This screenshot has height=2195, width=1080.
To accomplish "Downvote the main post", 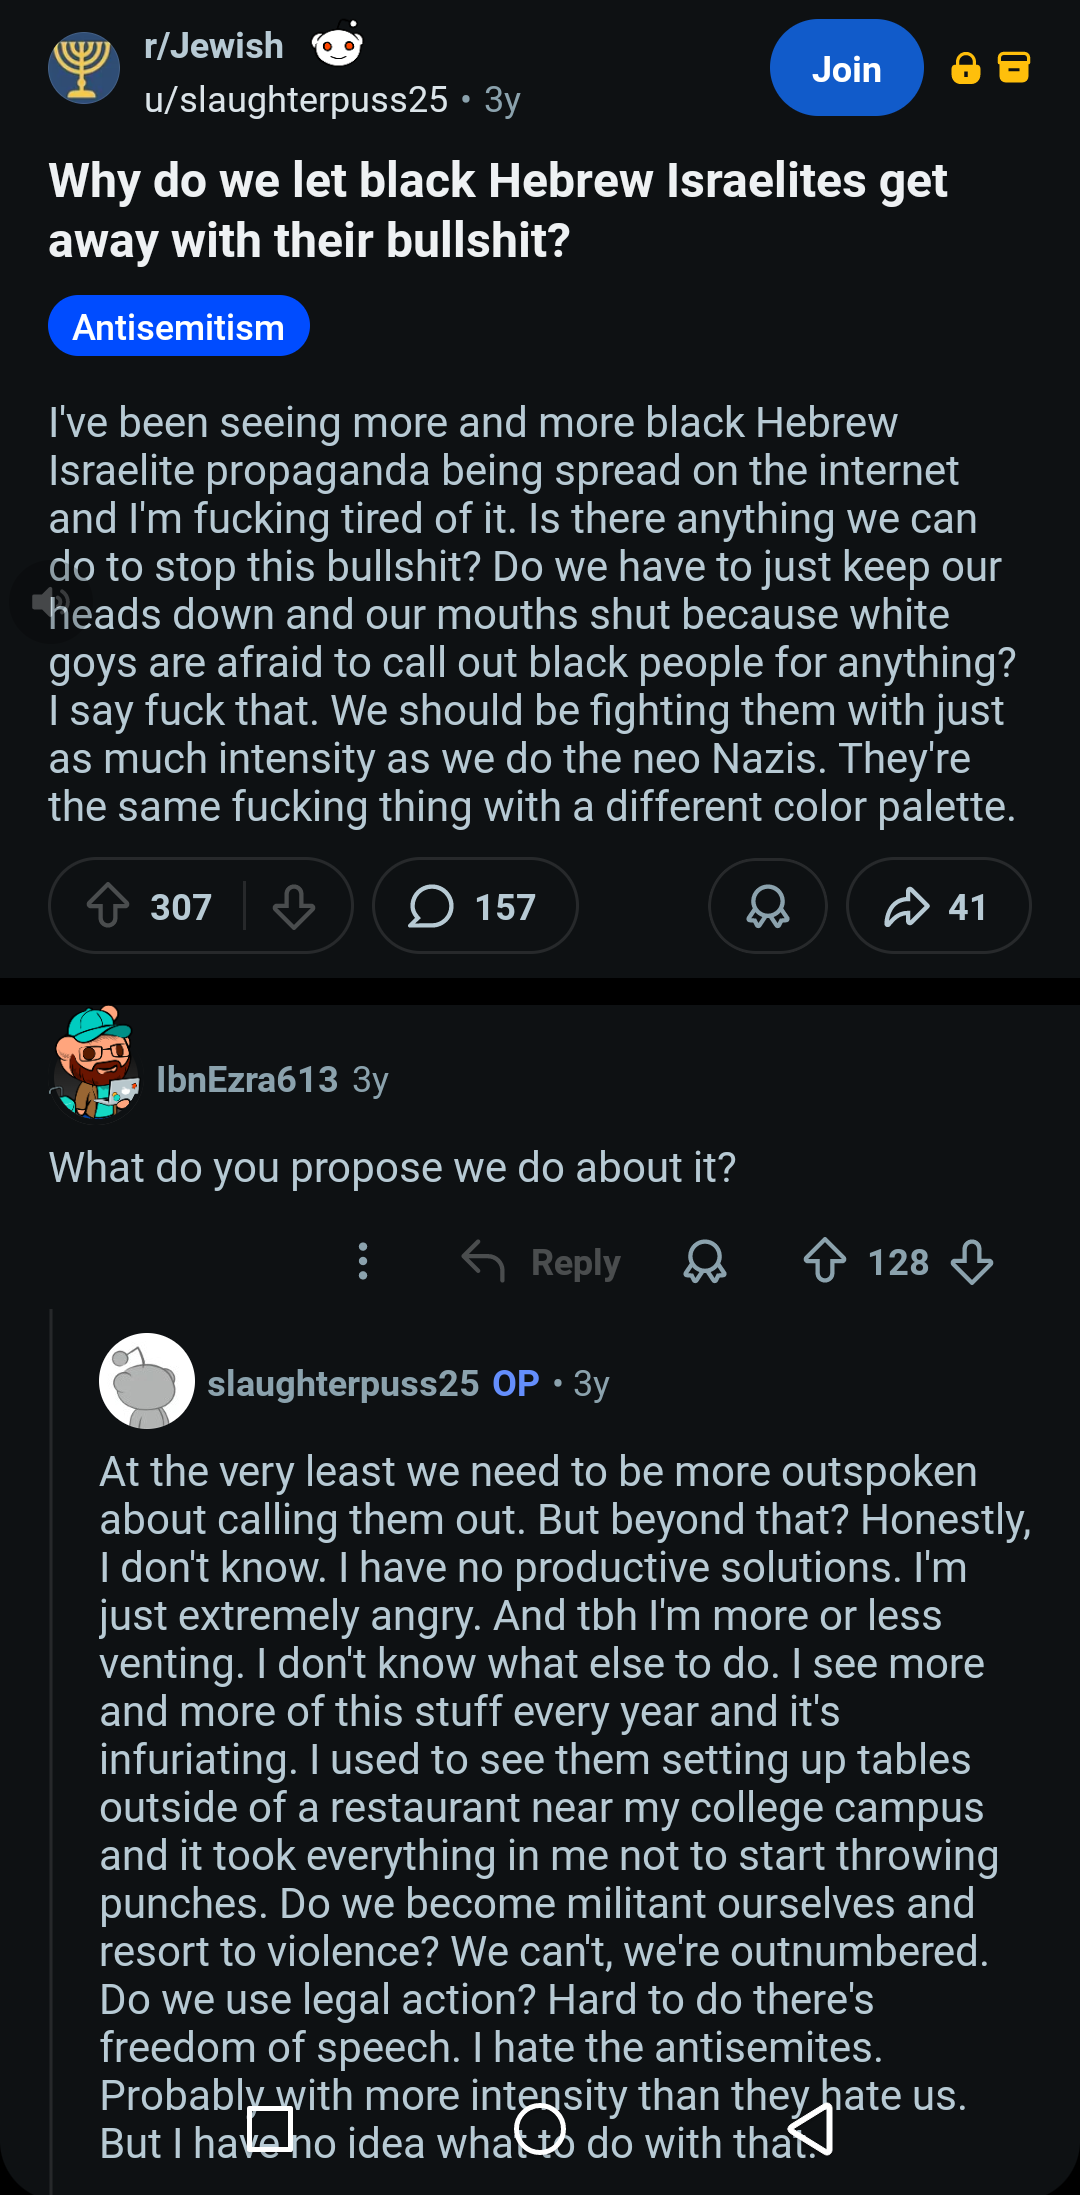I will coord(294,906).
